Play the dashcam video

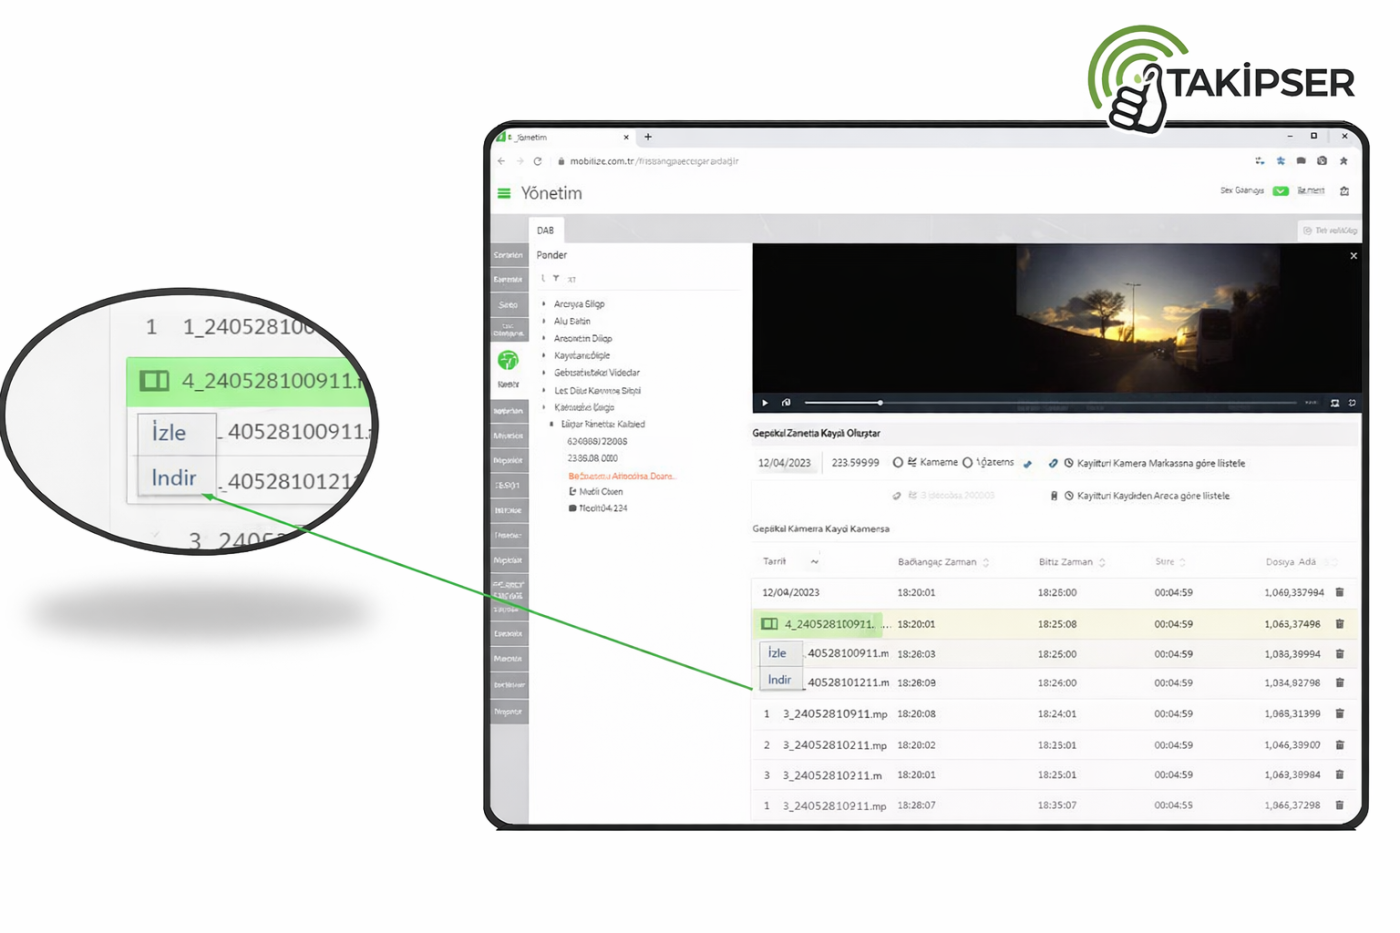click(765, 403)
